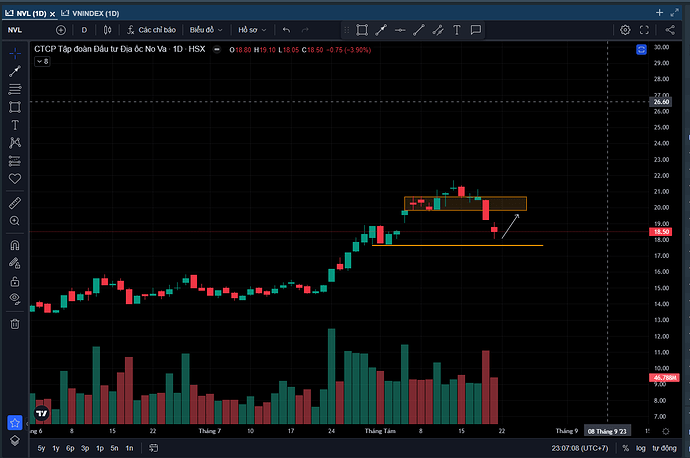Screen dimensions: 690x458
Task: Set range to 3p
Action: click(85, 448)
